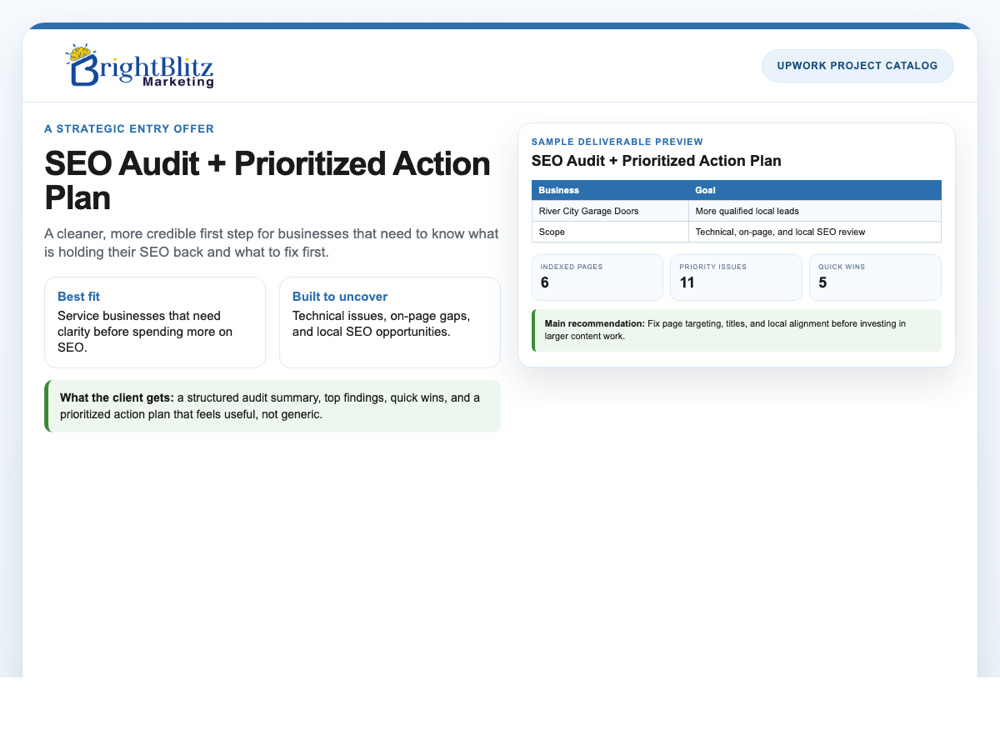Screen dimensions: 1000x750
Task: Select the 'Best fit' card heading
Action: point(78,297)
